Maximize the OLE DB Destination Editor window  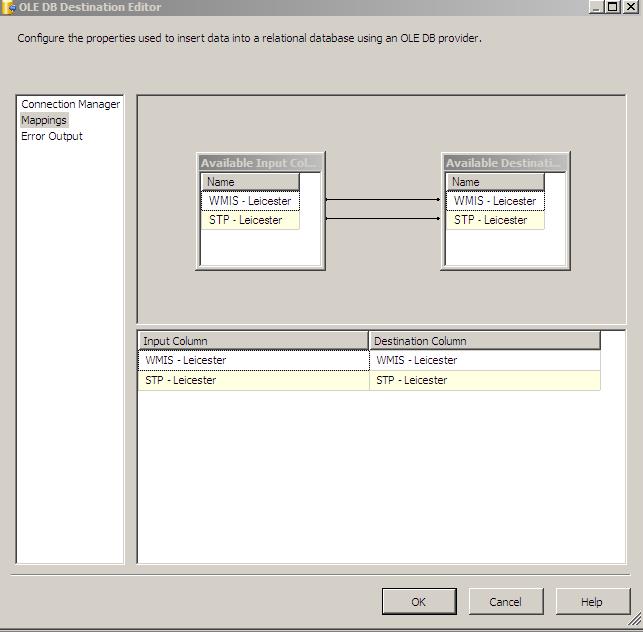coord(613,7)
